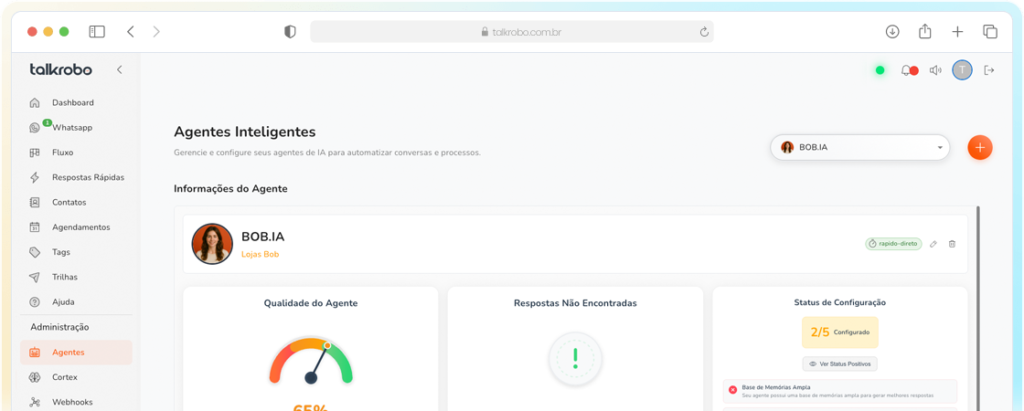Reload the talkrobo.com.br page

(705, 32)
